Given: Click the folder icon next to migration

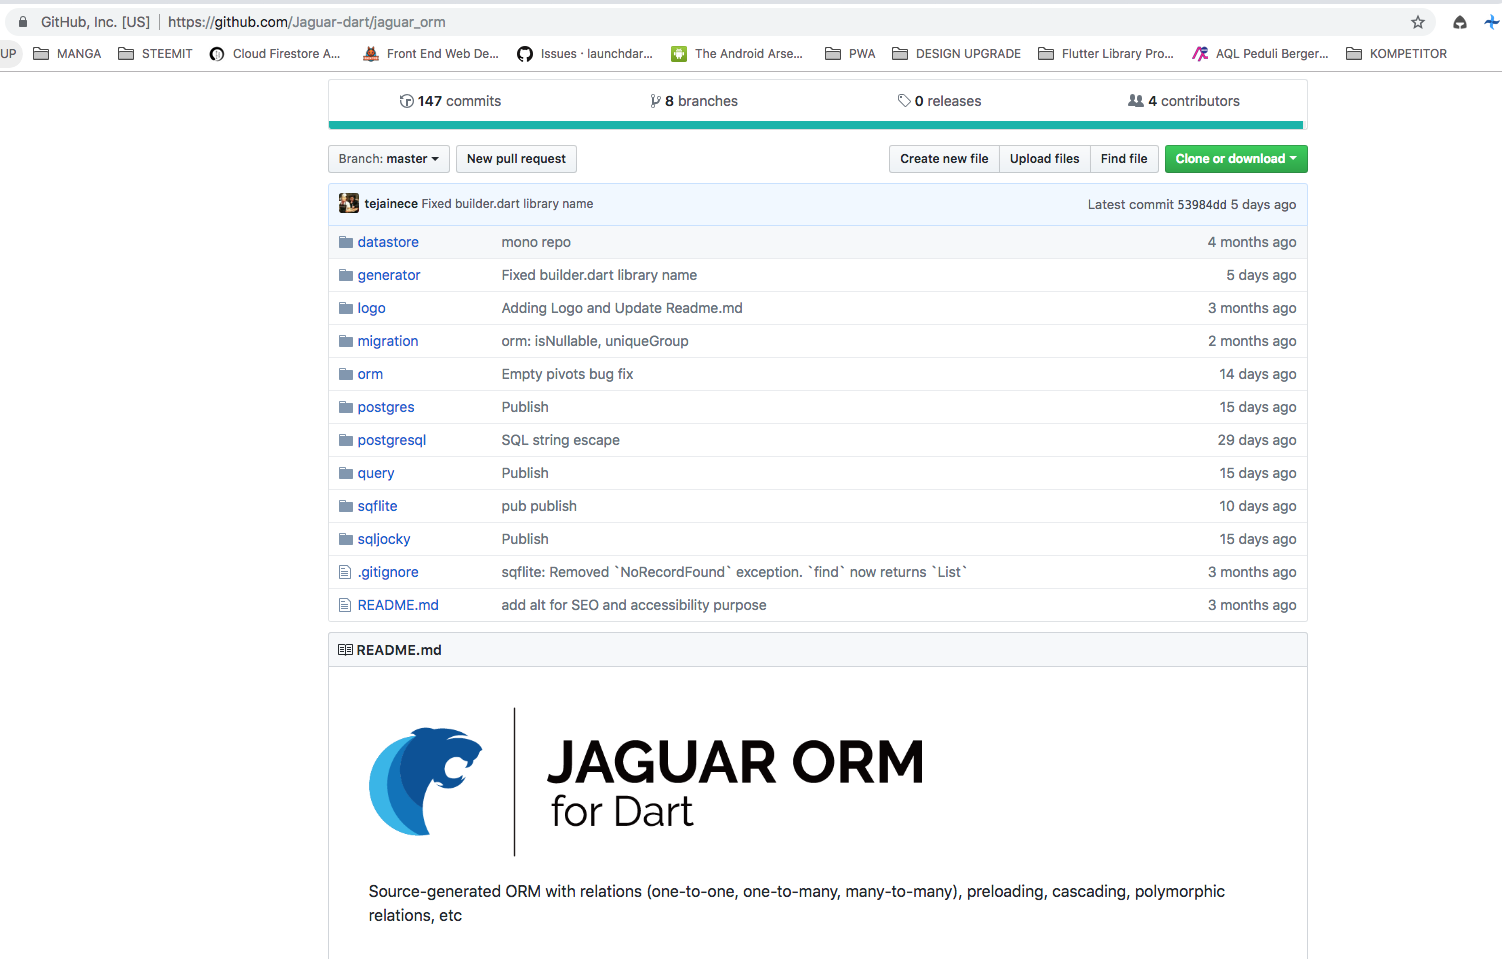Looking at the screenshot, I should [x=346, y=341].
